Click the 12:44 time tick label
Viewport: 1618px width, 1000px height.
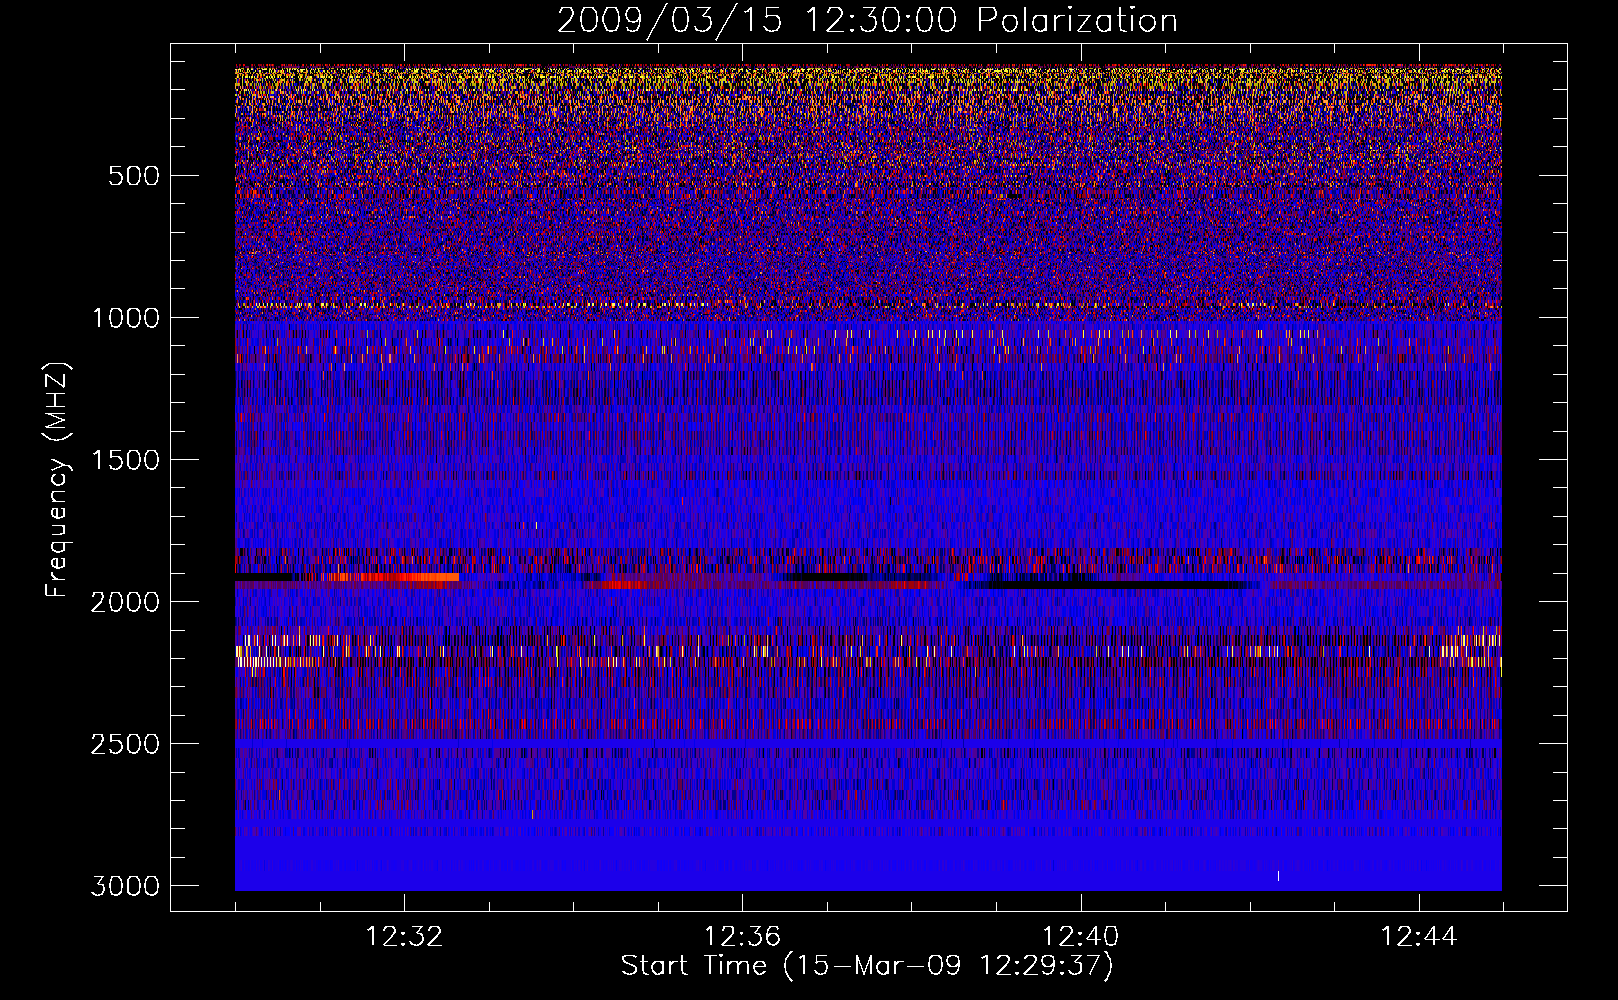click(x=1418, y=937)
